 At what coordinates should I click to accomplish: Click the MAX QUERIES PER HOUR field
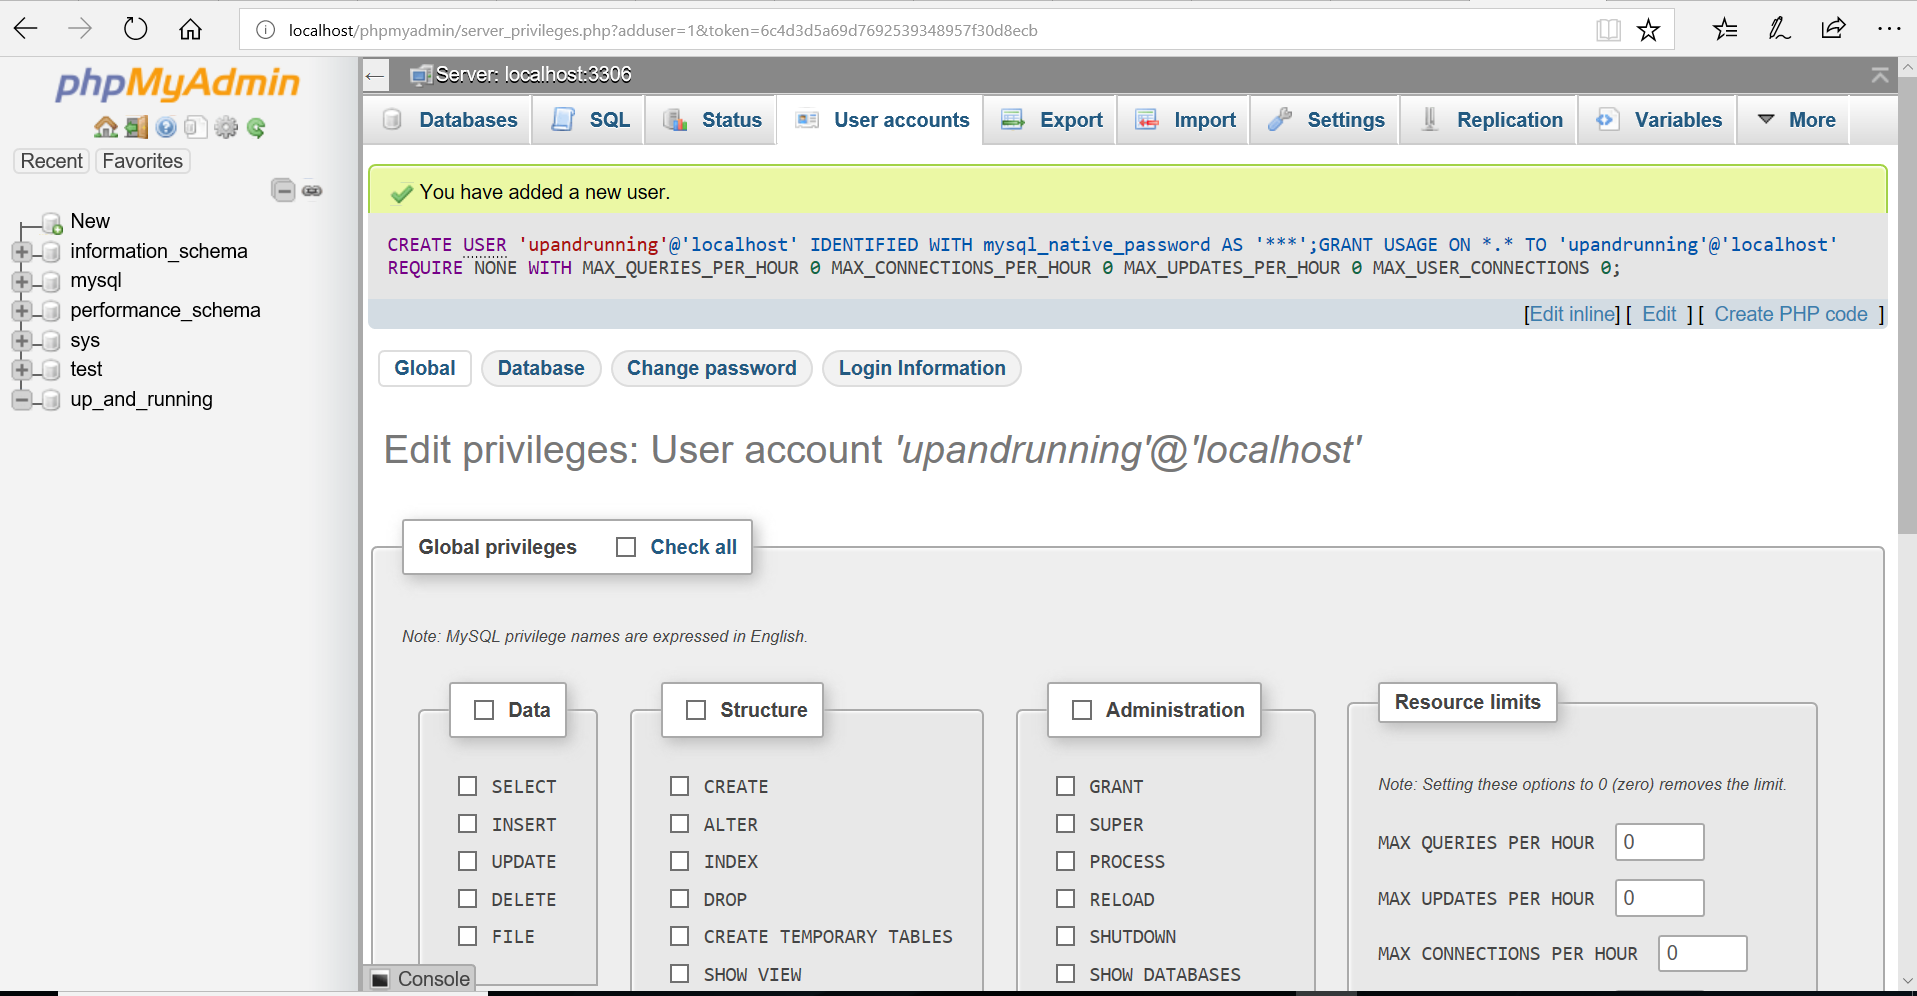pos(1659,842)
